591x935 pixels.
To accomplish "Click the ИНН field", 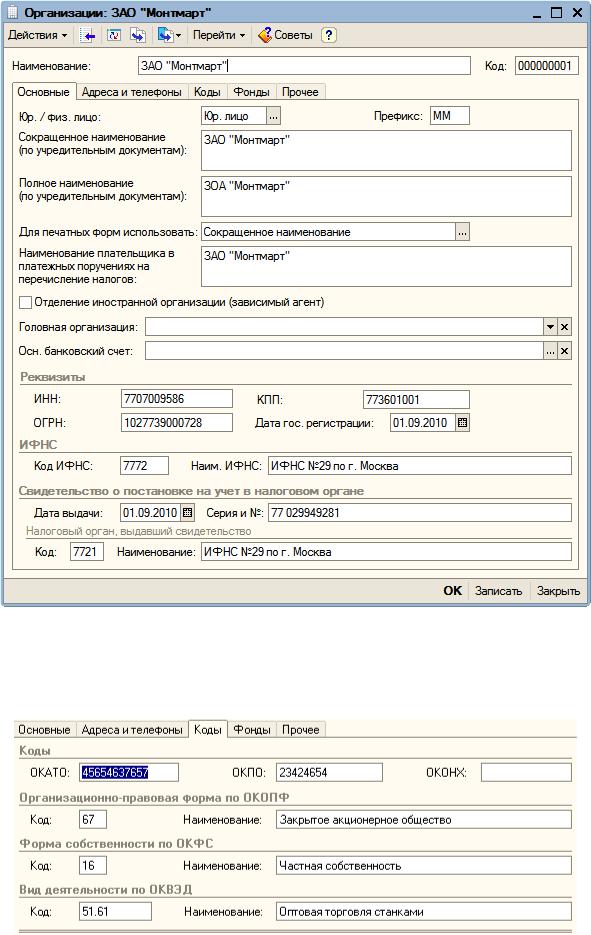I will [x=177, y=399].
